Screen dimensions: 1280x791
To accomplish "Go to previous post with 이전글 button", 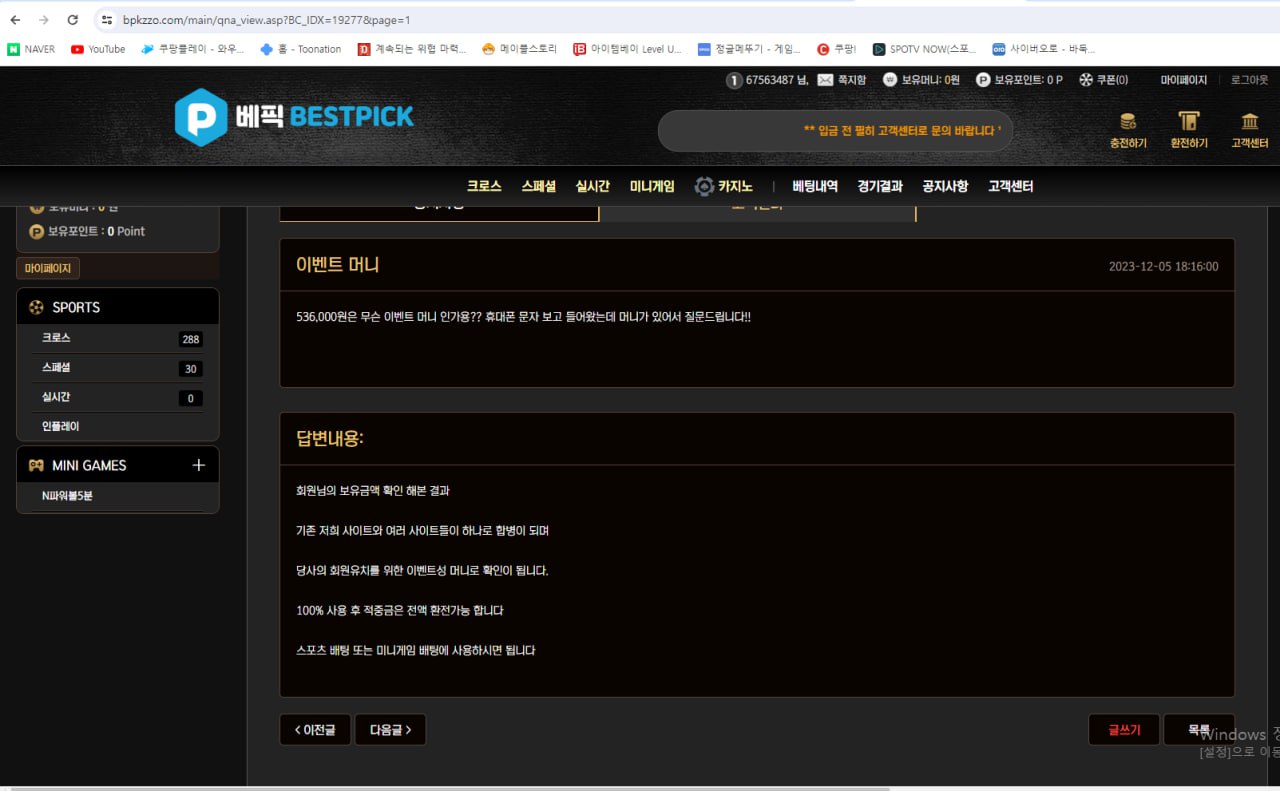I will (315, 730).
